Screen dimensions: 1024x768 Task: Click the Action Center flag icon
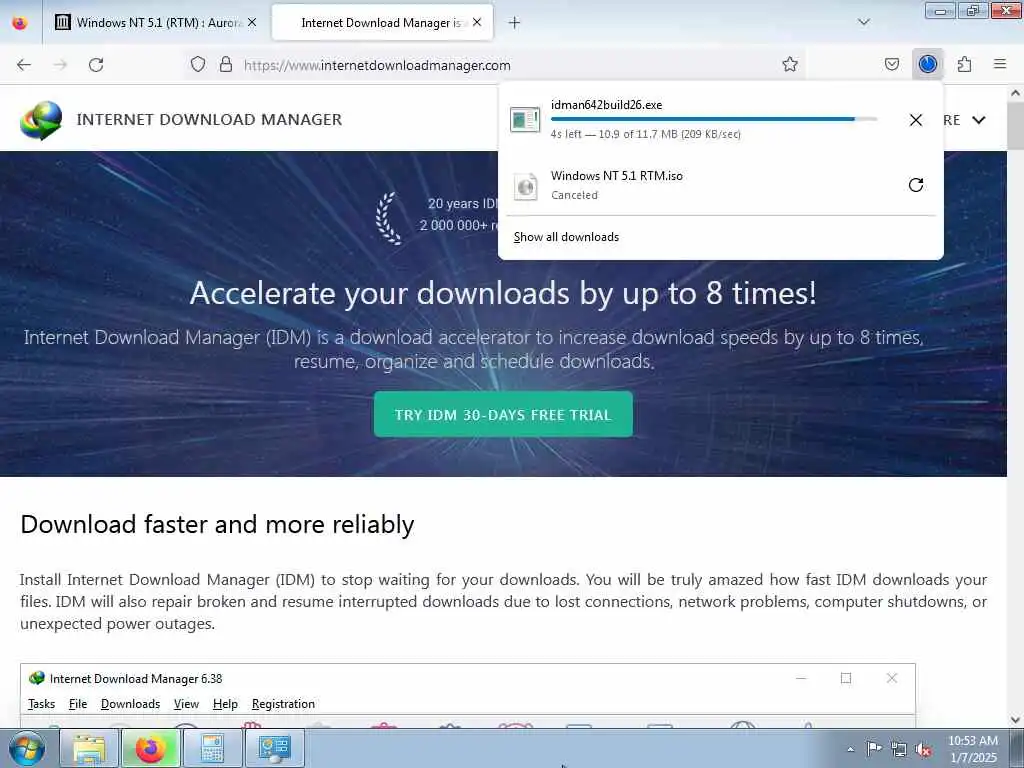874,749
